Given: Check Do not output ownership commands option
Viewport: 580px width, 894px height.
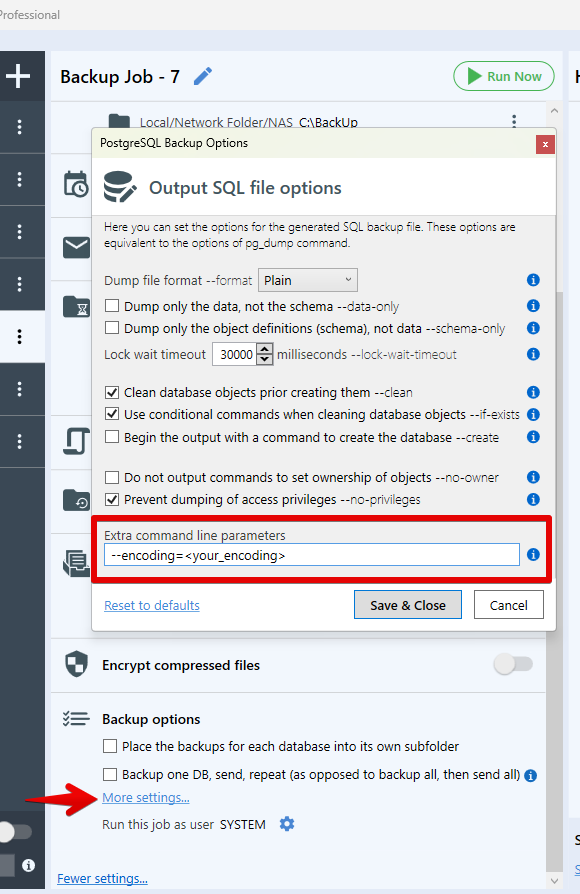Looking at the screenshot, I should (112, 477).
